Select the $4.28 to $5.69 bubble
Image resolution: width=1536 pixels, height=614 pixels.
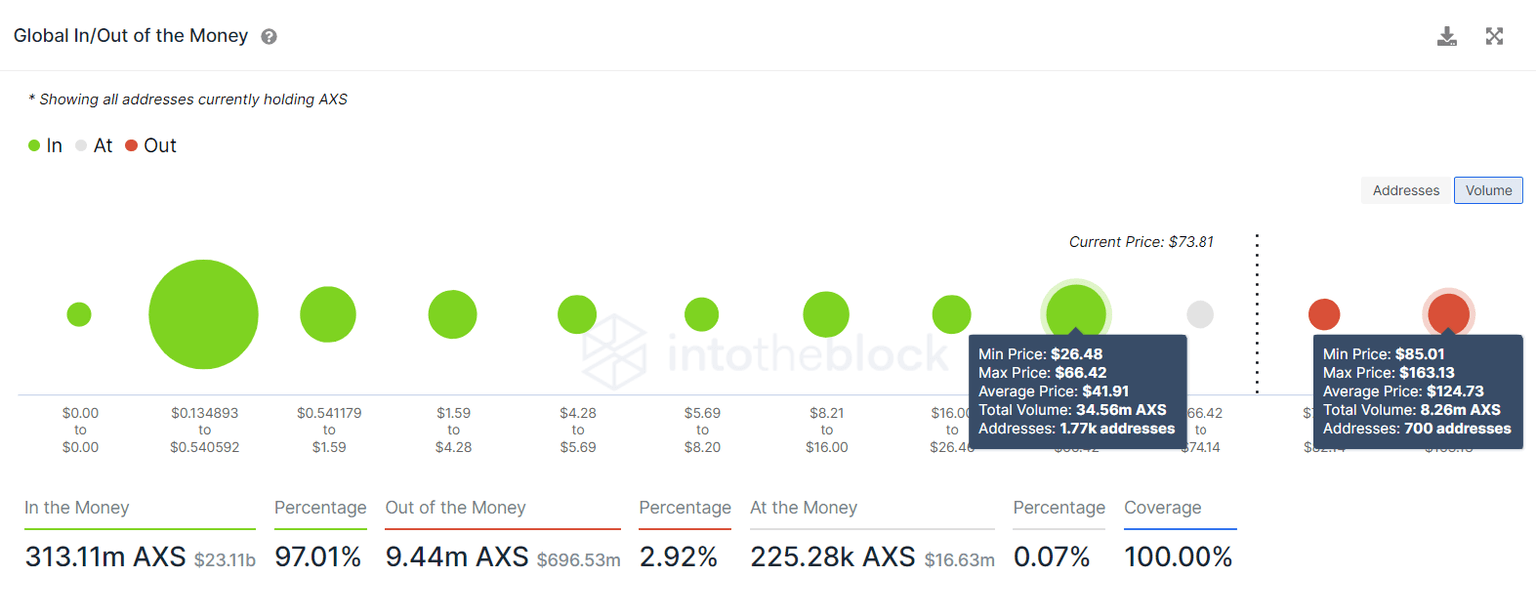(x=577, y=315)
